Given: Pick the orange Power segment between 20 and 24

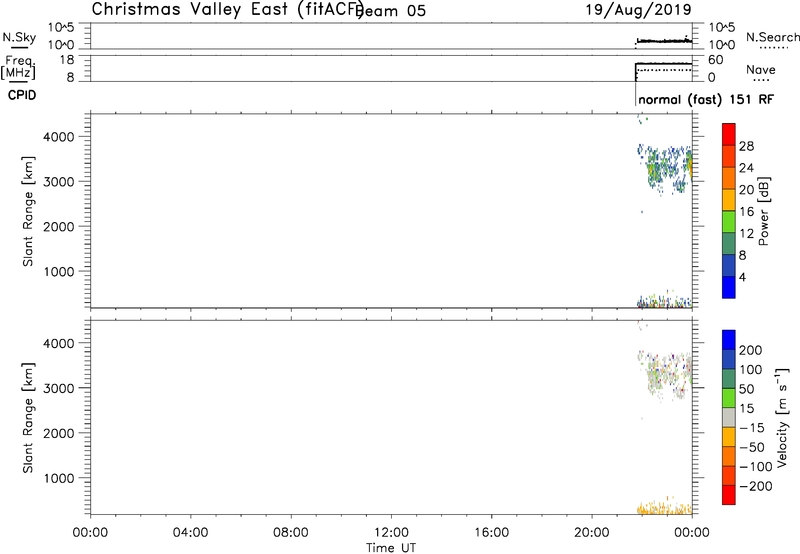Looking at the screenshot, I should pyautogui.click(x=729, y=179).
